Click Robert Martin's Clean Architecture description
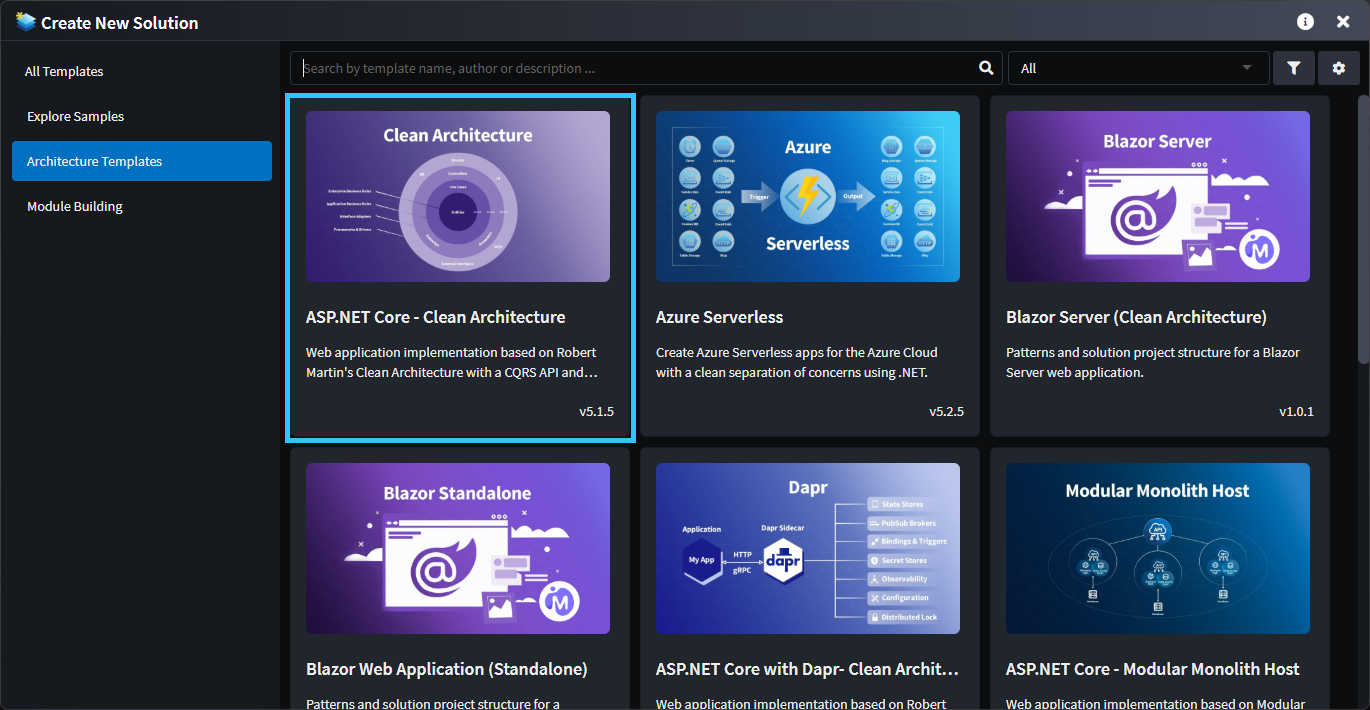 (452, 362)
